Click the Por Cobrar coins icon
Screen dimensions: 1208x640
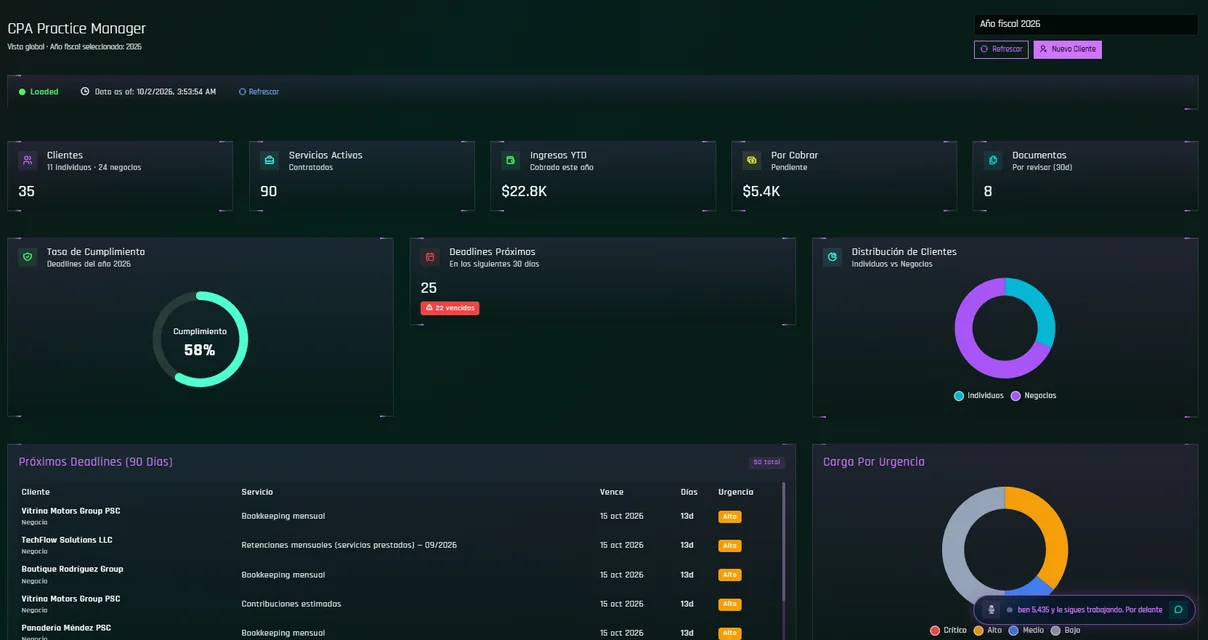[x=752, y=160]
